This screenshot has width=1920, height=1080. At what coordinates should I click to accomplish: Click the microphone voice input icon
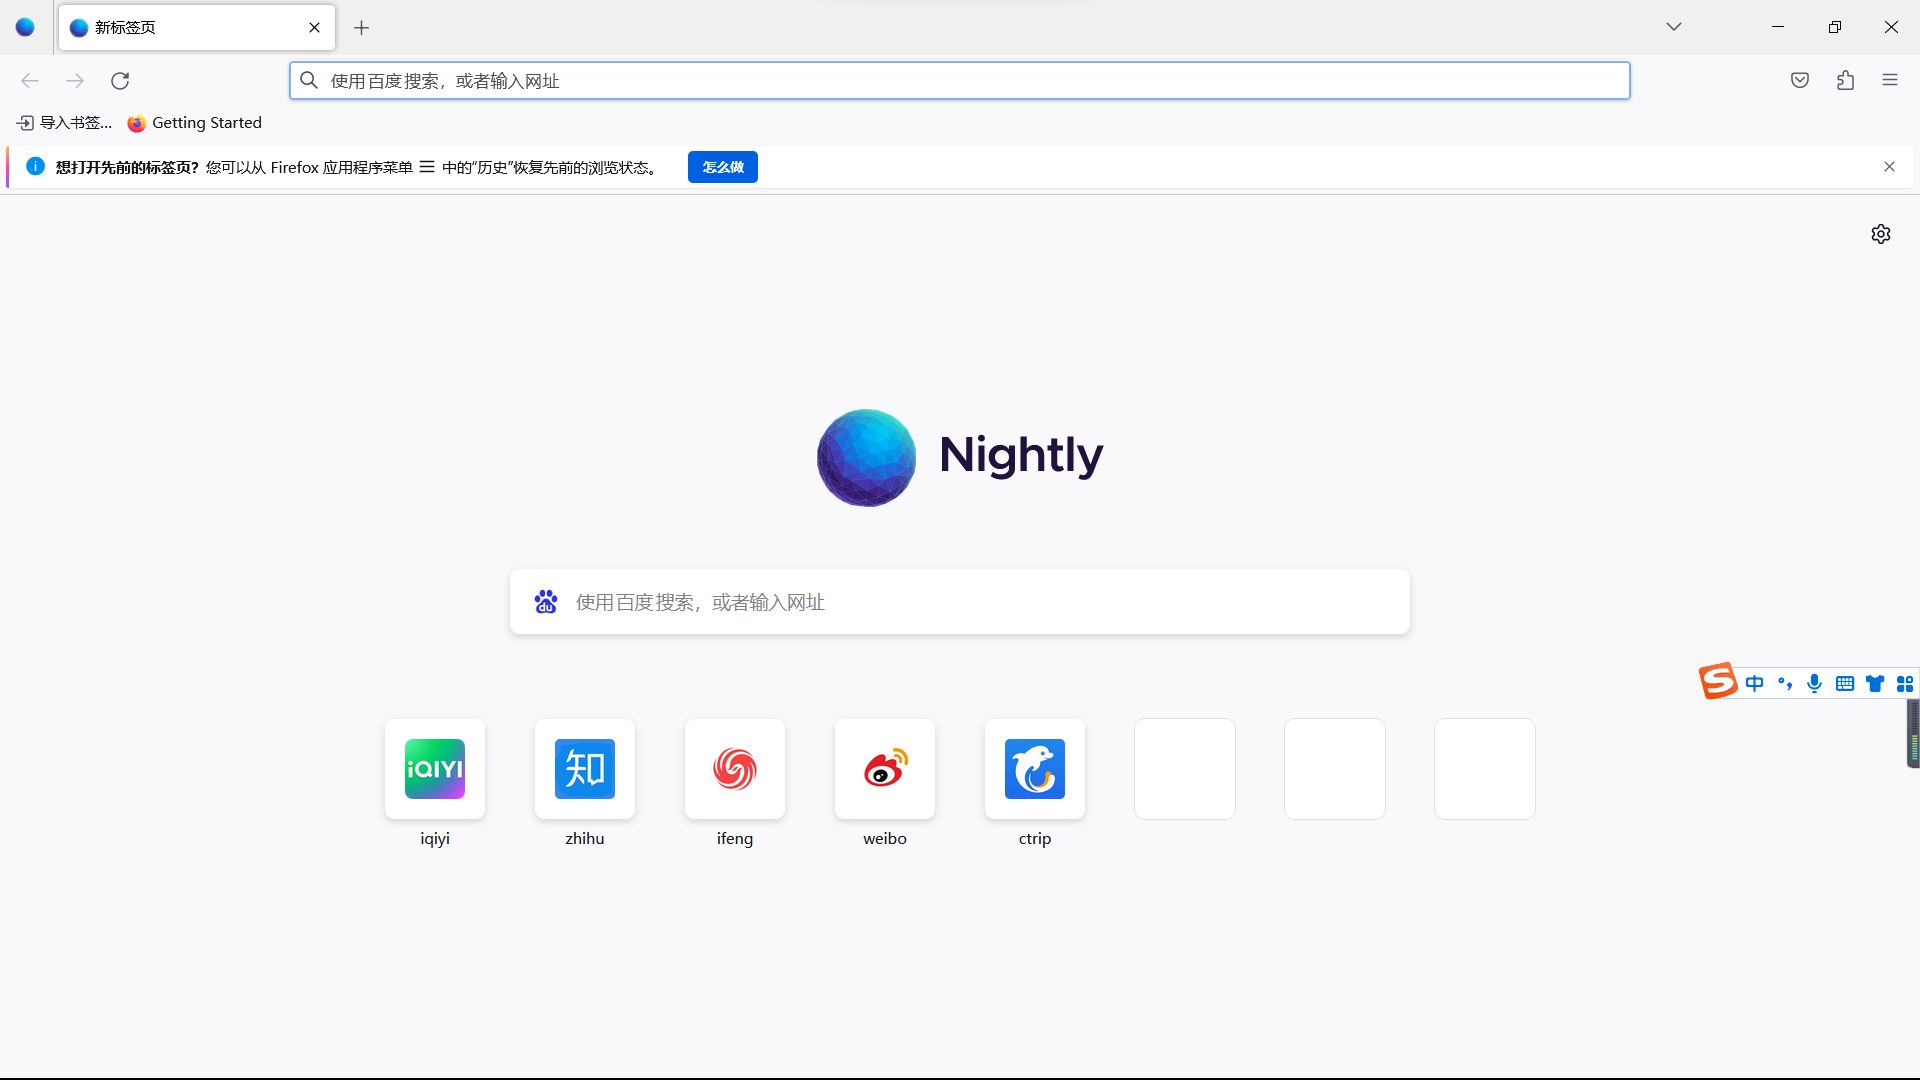1815,684
